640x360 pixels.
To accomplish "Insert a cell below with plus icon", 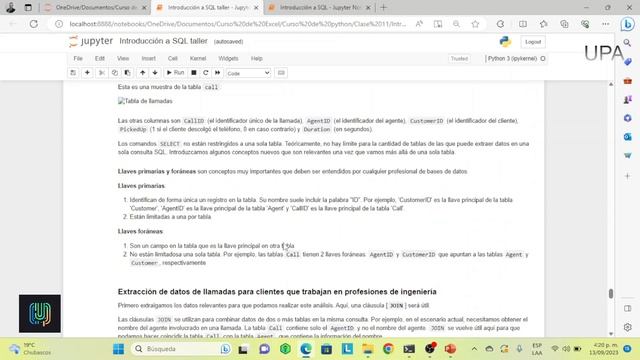I will tap(87, 73).
